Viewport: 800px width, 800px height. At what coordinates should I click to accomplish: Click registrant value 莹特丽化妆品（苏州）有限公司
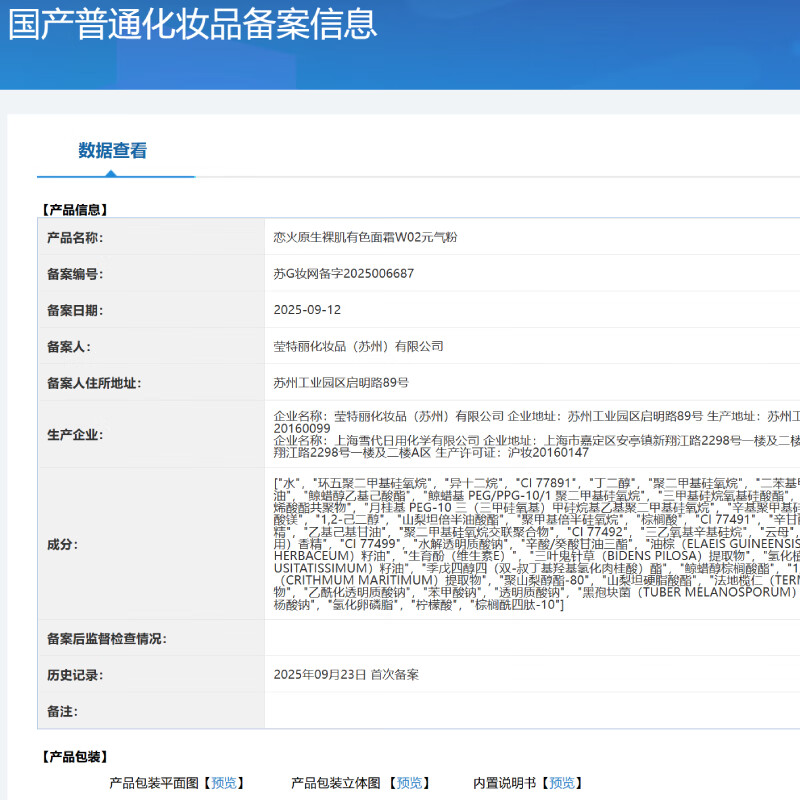pos(358,346)
